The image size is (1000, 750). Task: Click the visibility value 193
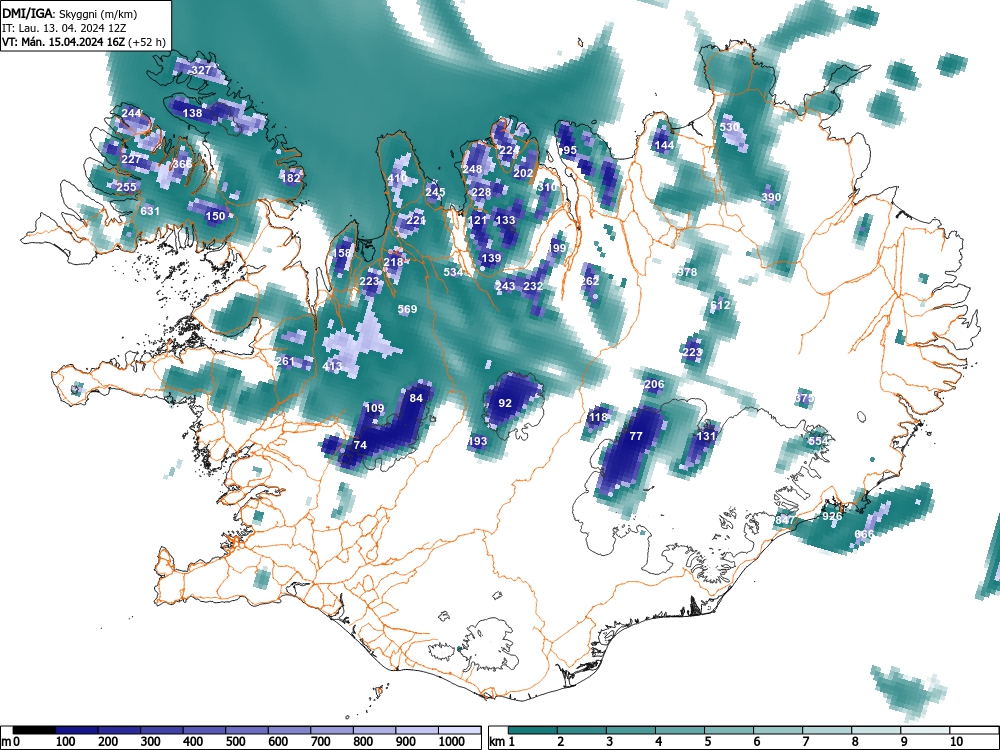click(x=478, y=441)
